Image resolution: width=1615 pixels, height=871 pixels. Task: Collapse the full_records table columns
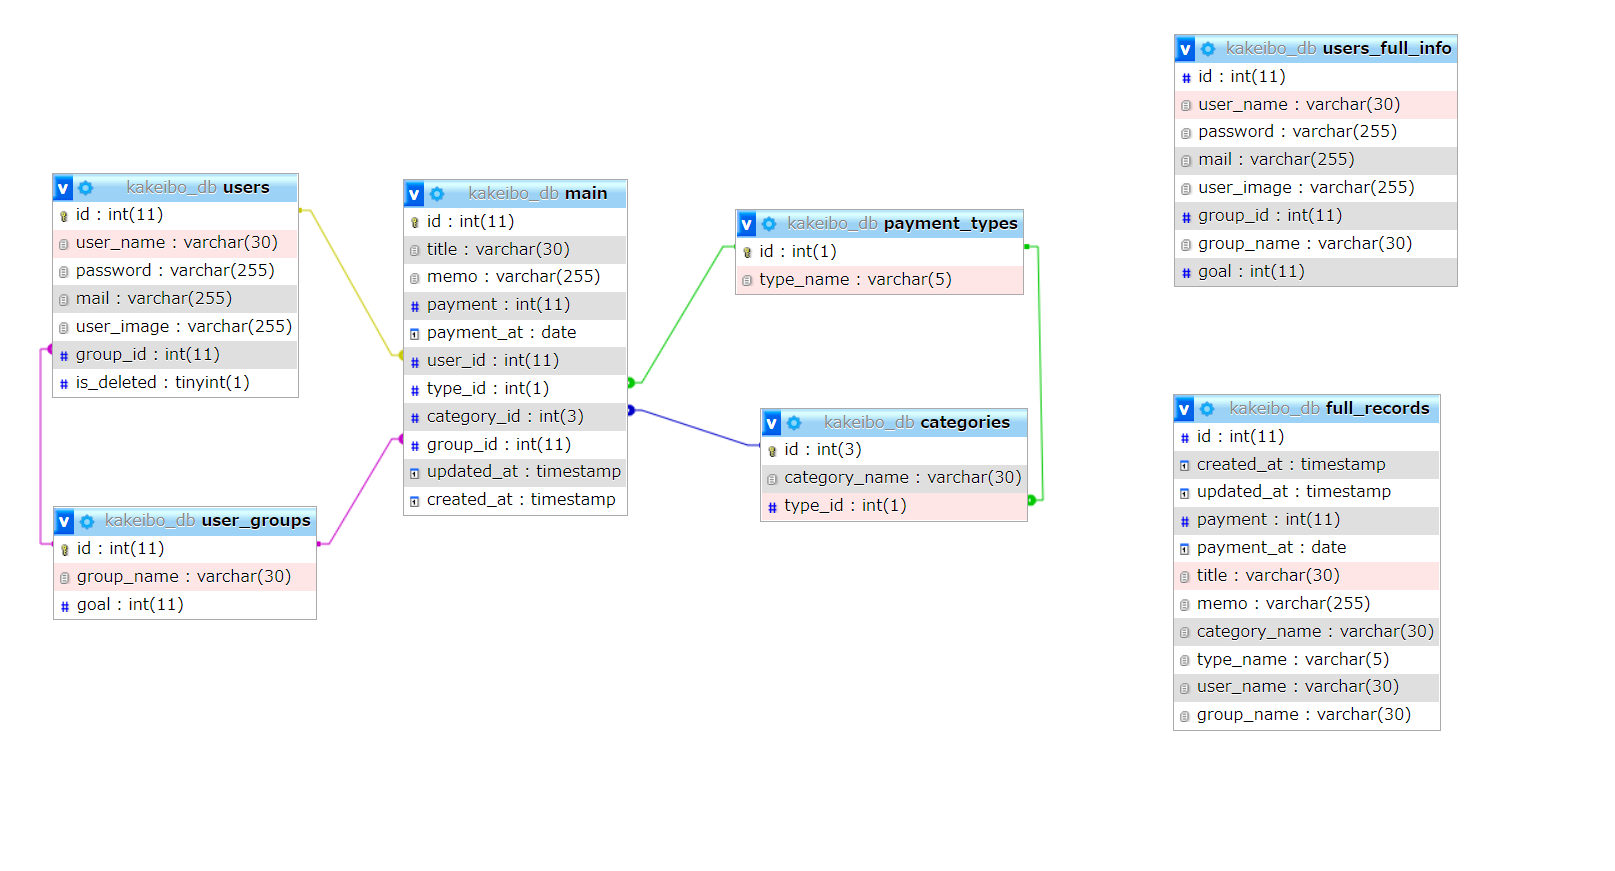tap(1185, 409)
